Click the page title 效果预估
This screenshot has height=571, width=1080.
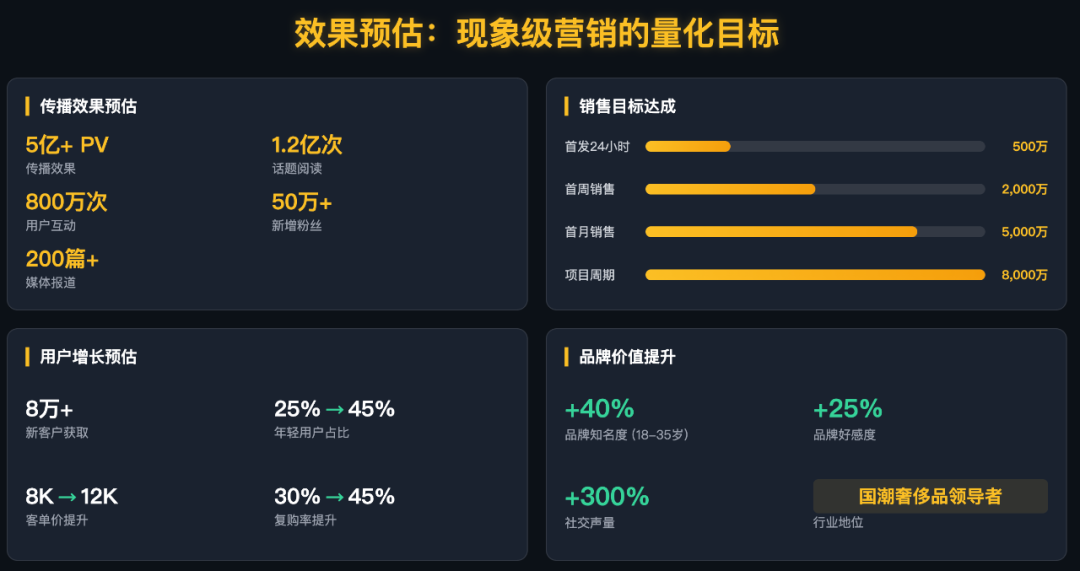tap(355, 33)
